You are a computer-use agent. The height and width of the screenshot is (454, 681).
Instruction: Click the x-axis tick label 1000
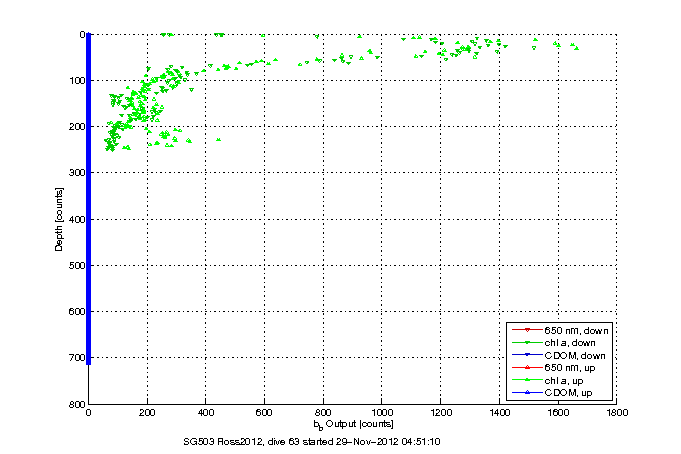point(381,413)
